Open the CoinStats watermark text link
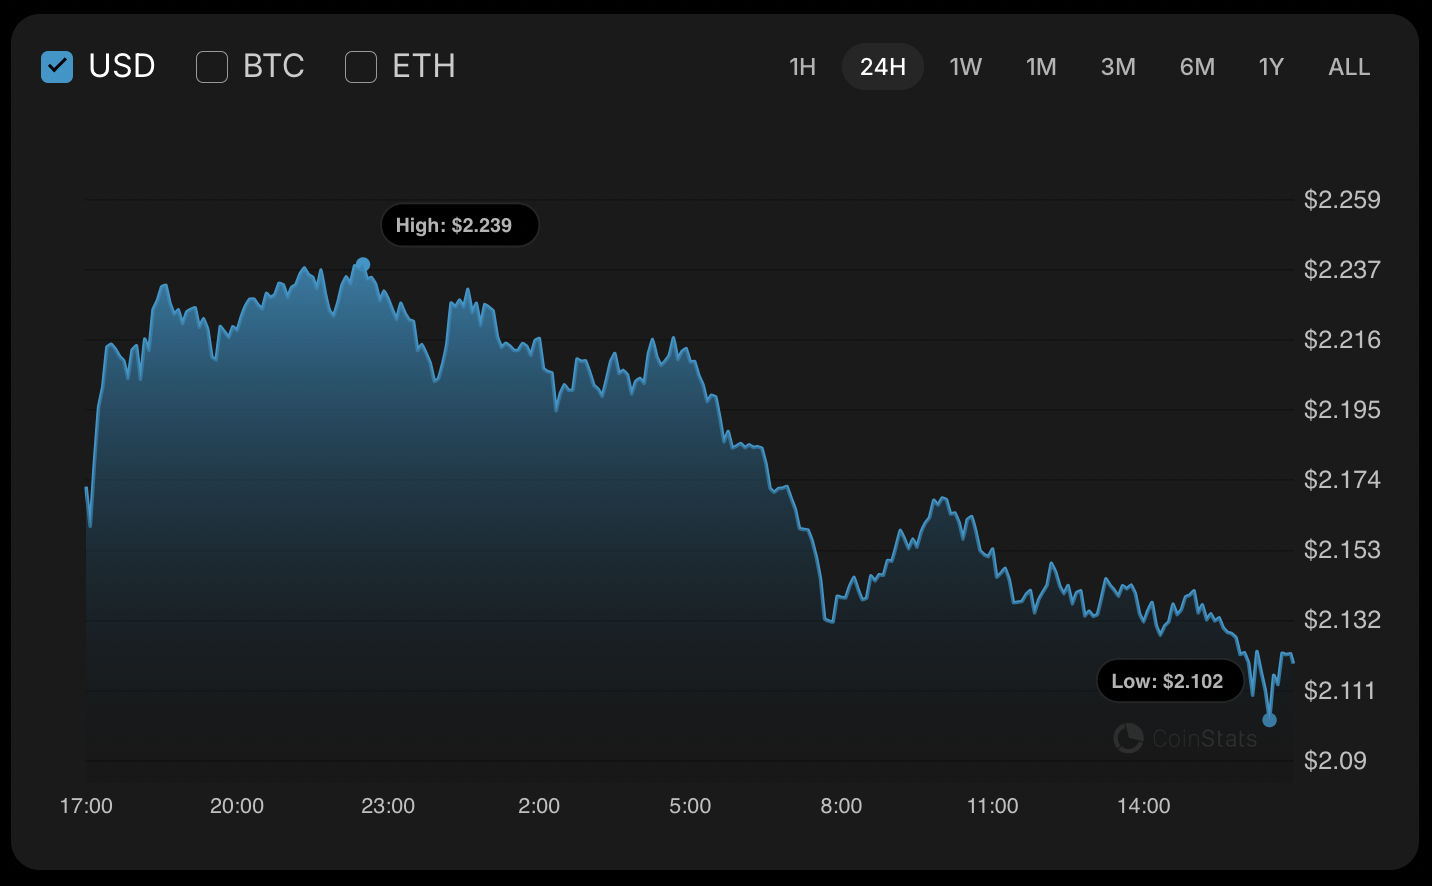The image size is (1432, 886). tap(1204, 739)
